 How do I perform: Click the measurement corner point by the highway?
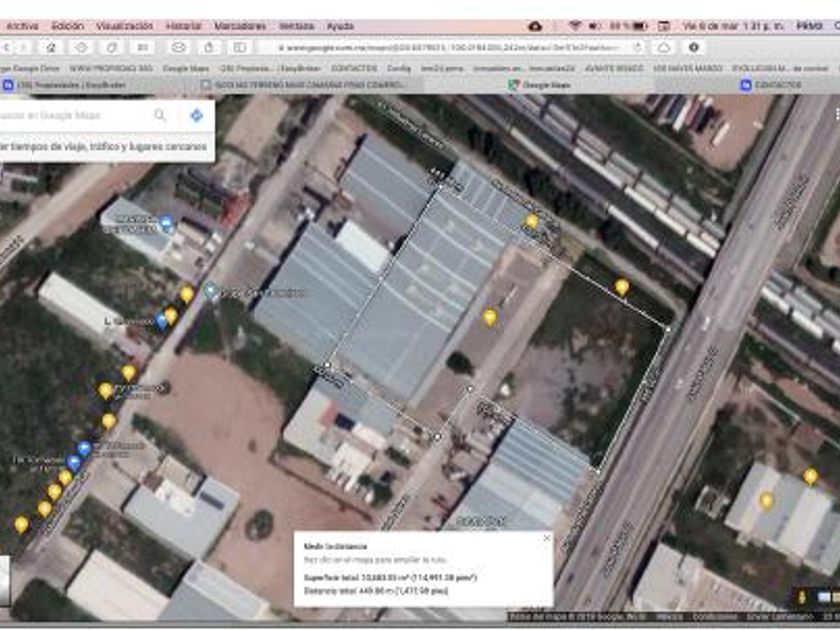[668, 327]
